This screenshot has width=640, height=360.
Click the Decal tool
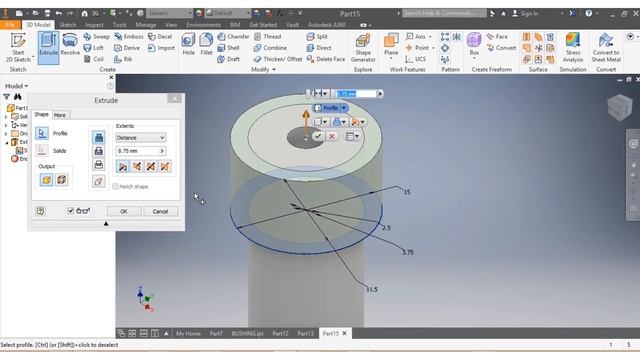pos(160,37)
